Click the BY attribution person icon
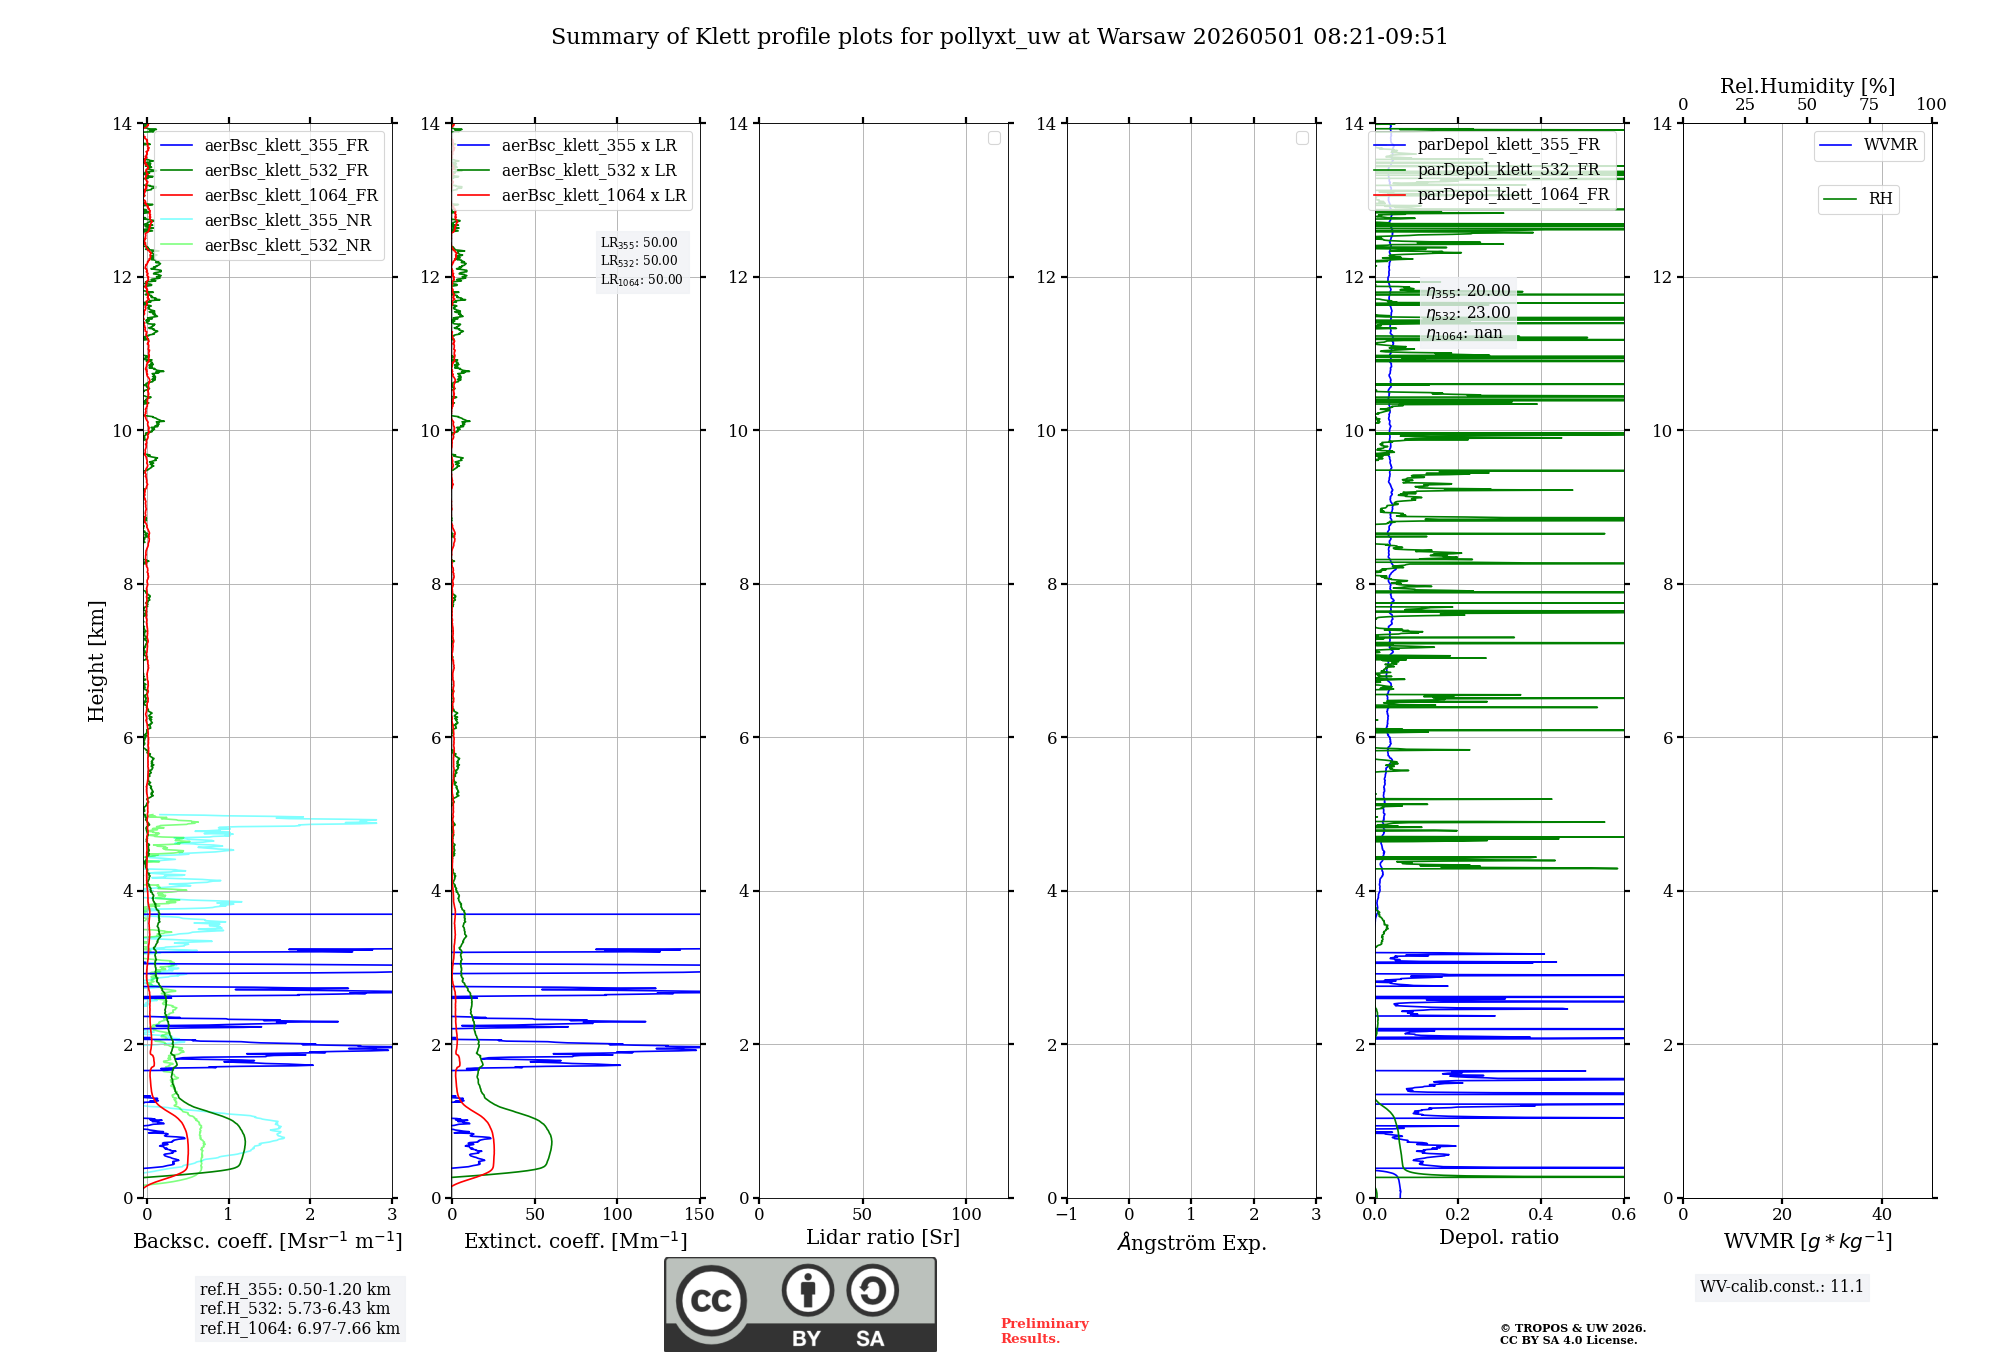 807,1290
